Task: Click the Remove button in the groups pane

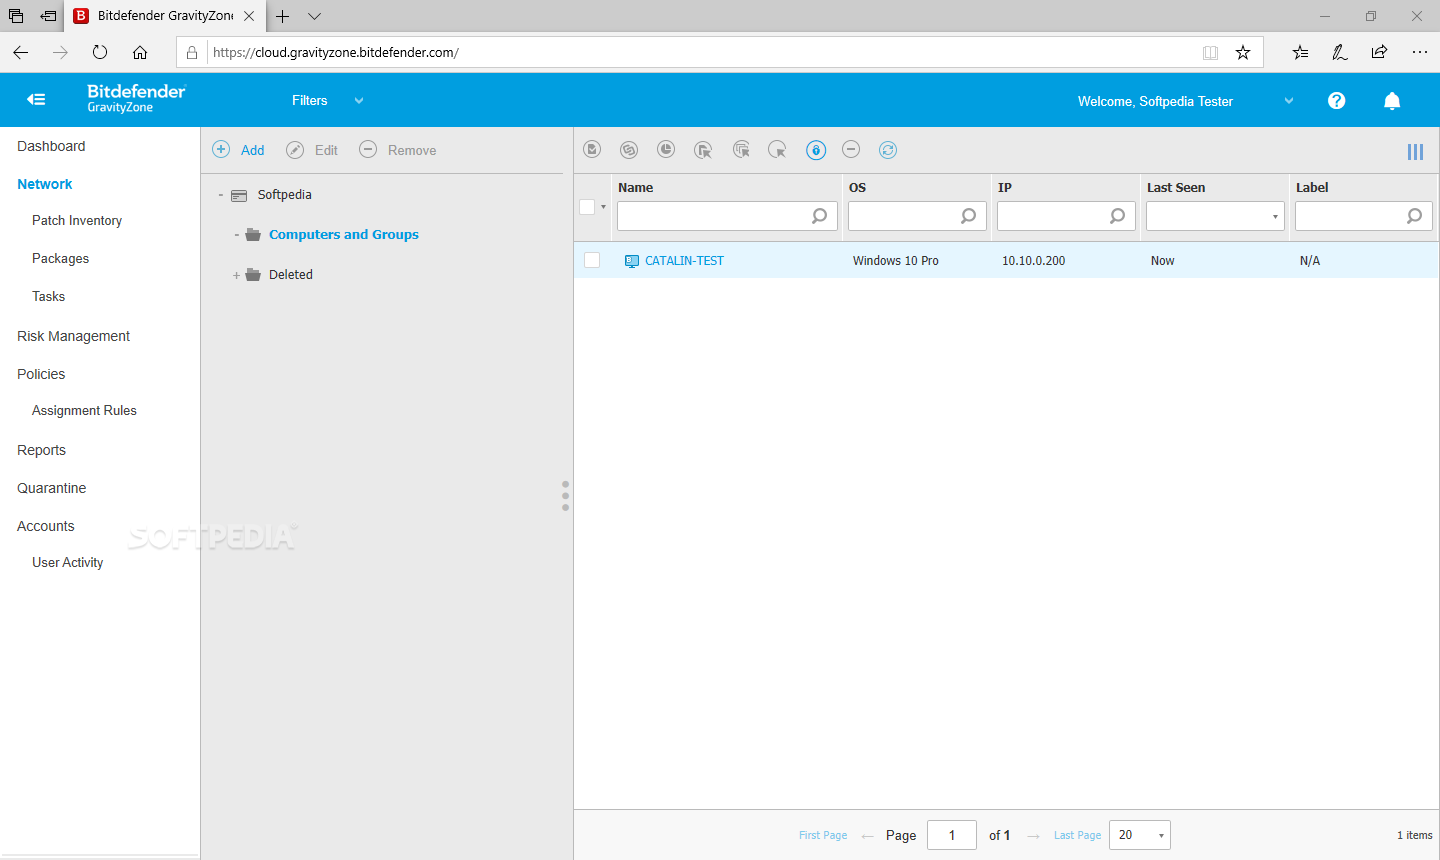Action: 398,150
